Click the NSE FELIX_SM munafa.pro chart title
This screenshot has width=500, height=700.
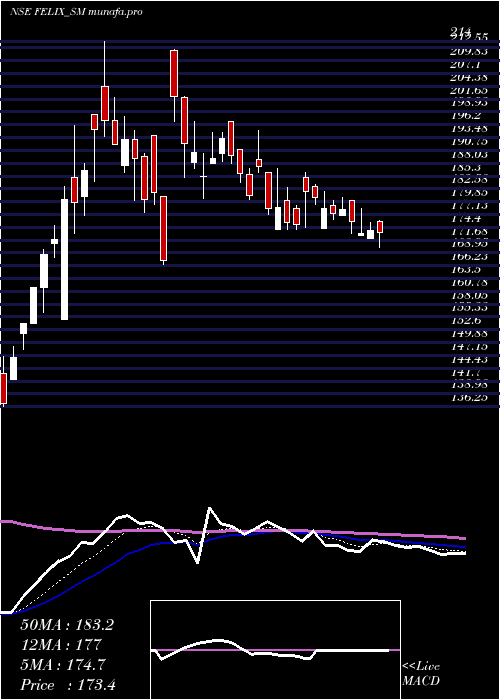coord(76,12)
